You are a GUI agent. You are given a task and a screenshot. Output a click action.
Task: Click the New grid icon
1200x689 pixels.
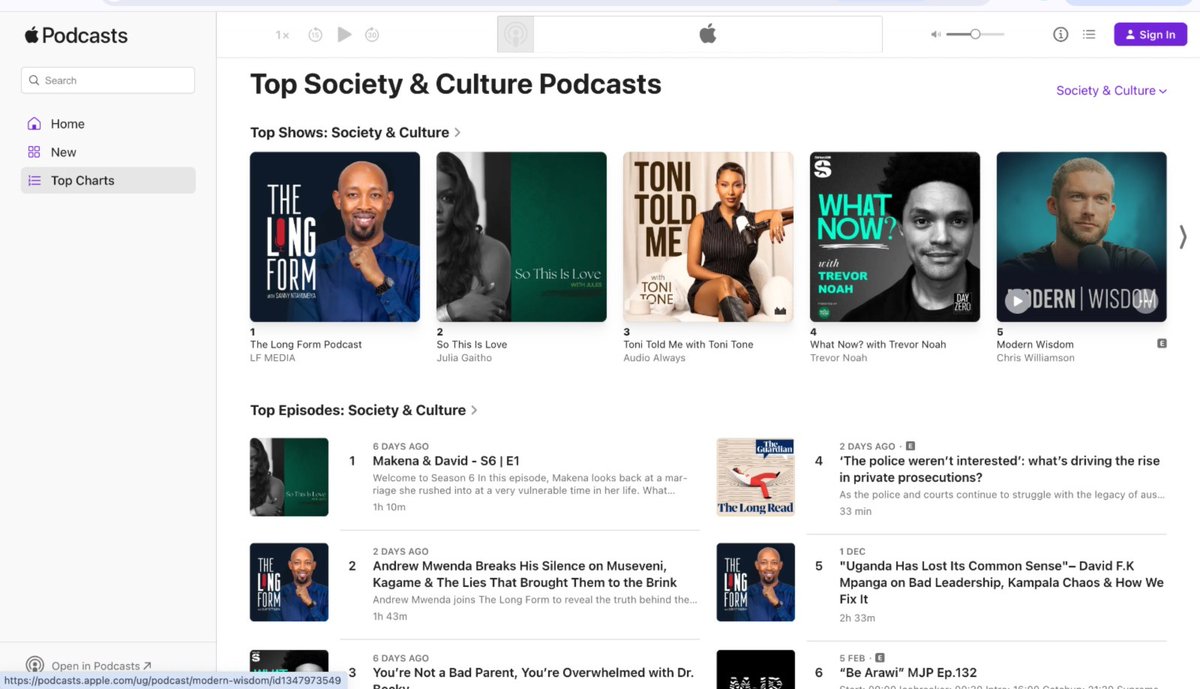click(x=35, y=152)
